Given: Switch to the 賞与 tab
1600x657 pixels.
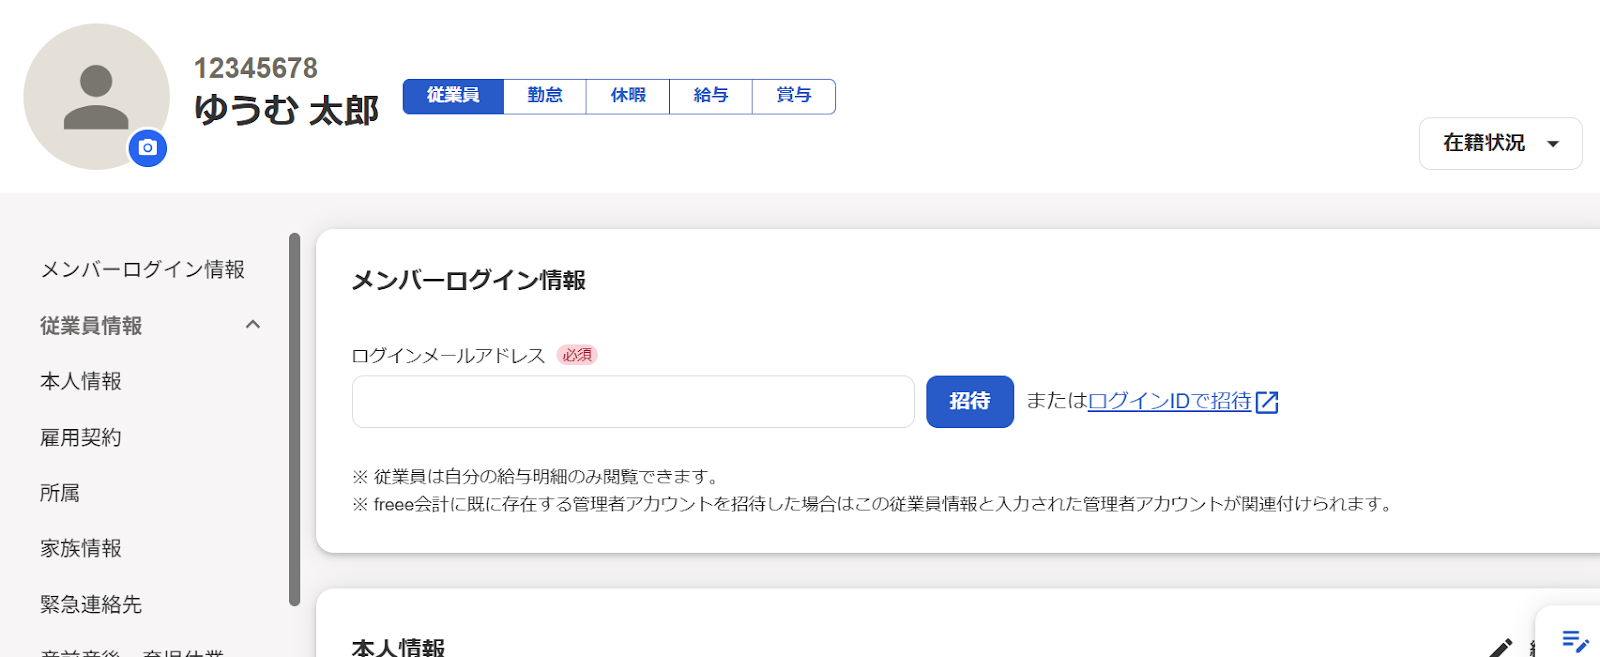Looking at the screenshot, I should (x=794, y=96).
